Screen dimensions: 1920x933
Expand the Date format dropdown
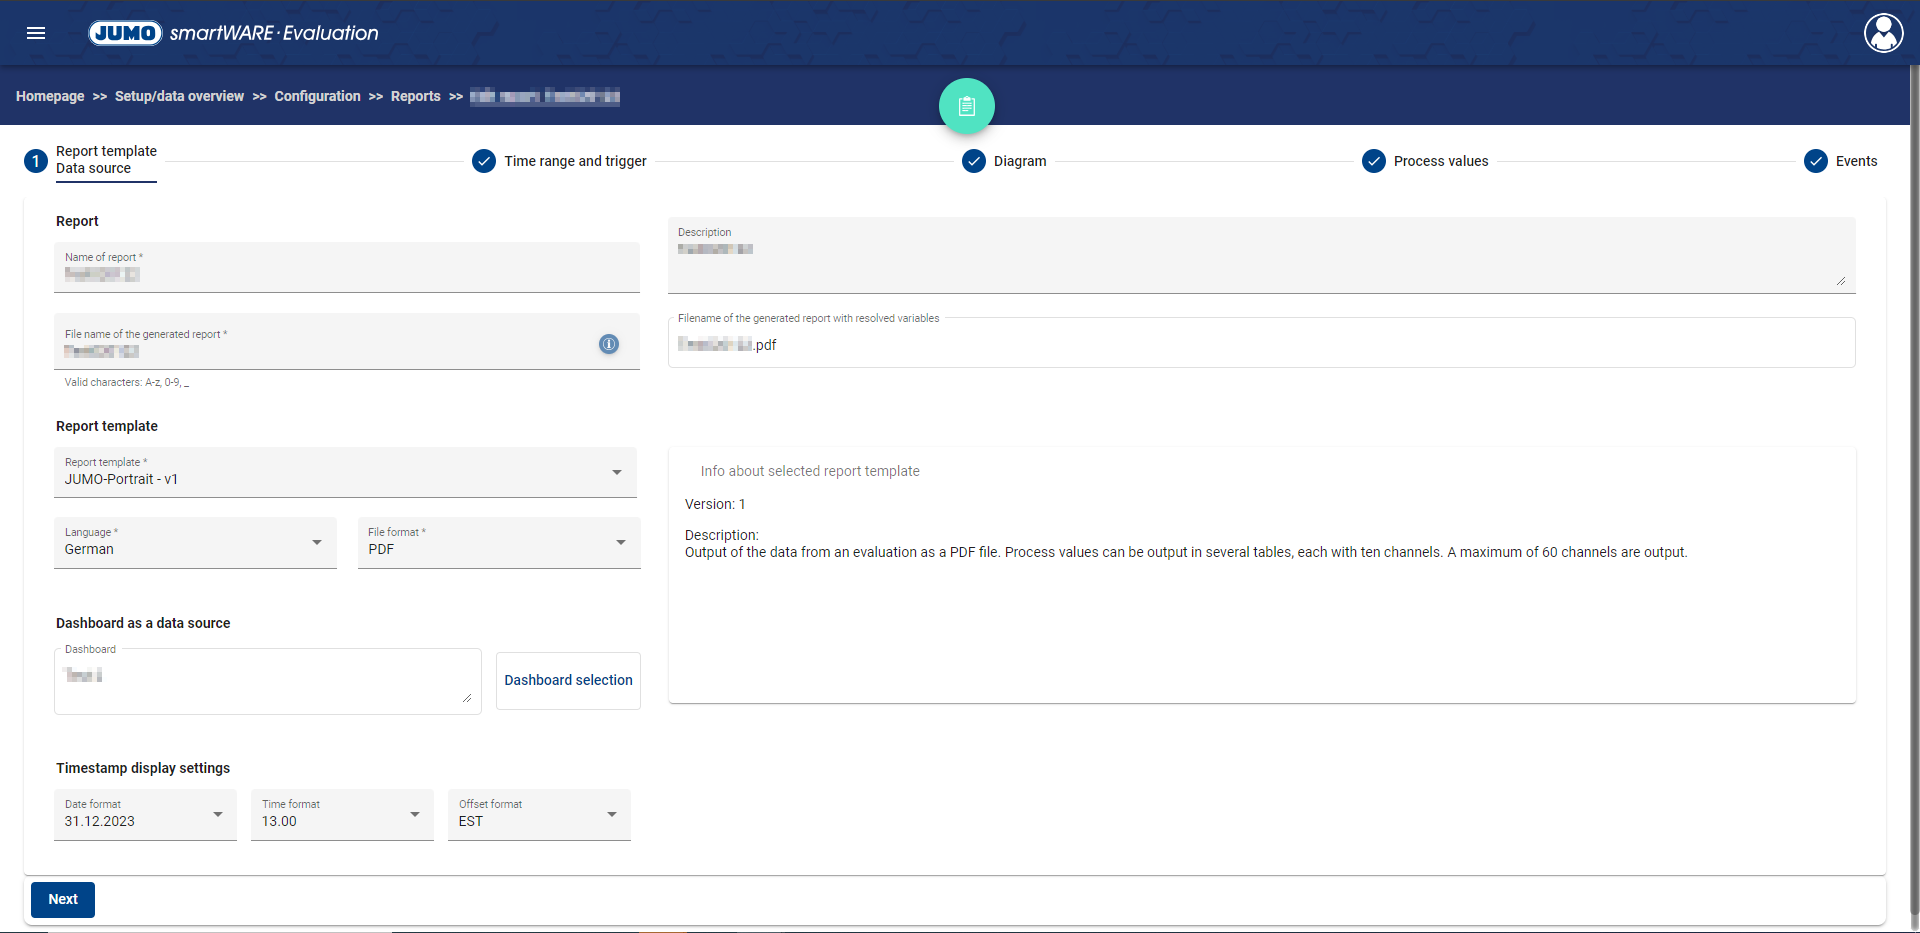[x=145, y=814]
